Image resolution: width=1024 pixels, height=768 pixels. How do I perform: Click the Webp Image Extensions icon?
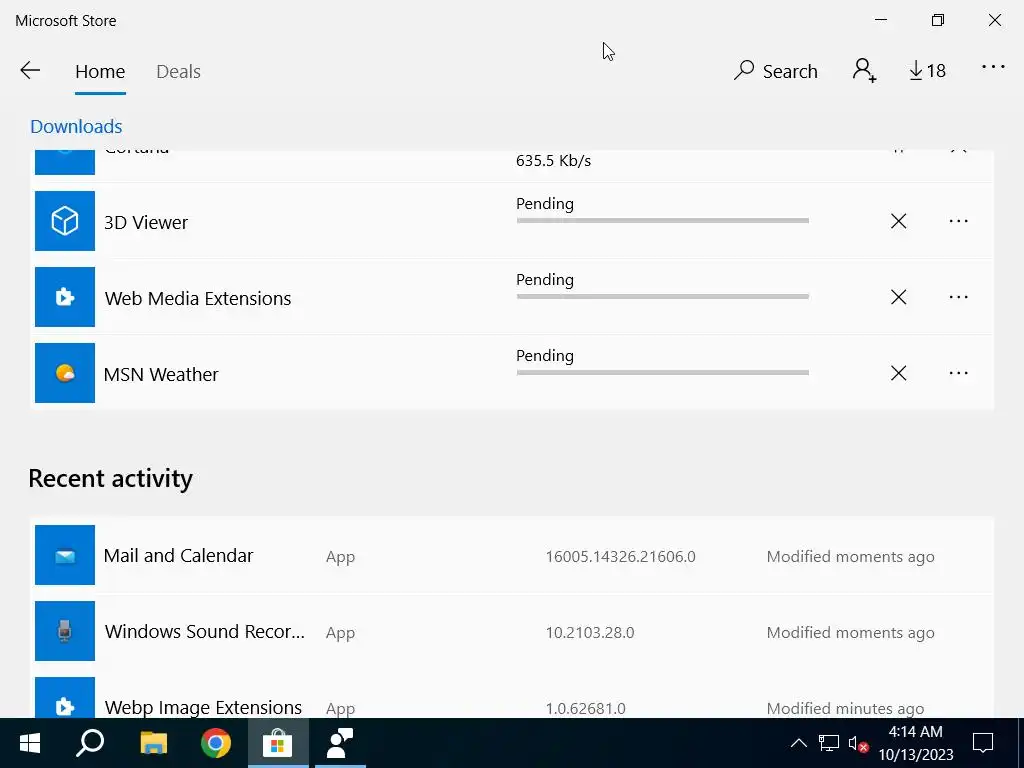[x=65, y=697]
